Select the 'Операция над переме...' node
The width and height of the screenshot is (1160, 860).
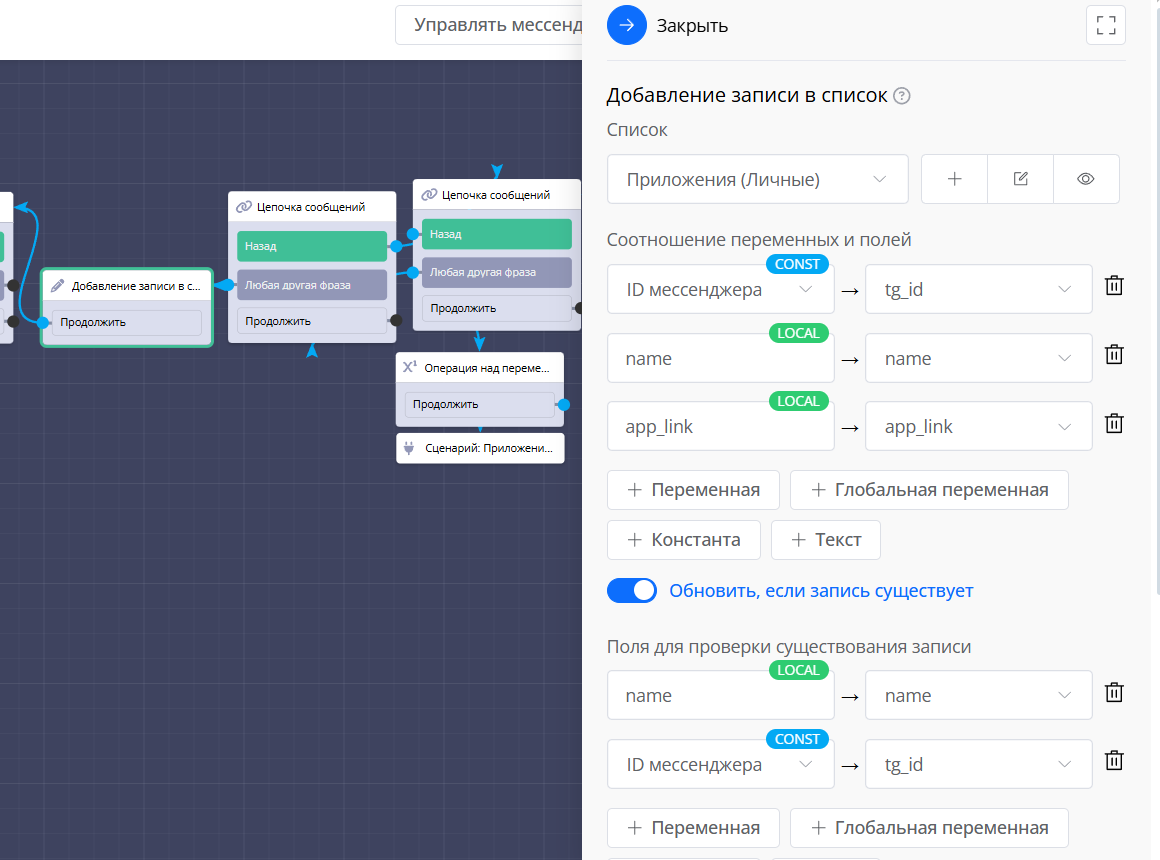[x=479, y=368]
